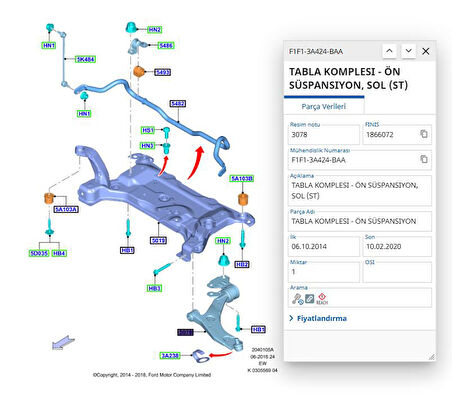
Task: Select the HN3 nut callout
Action: pyautogui.click(x=147, y=146)
